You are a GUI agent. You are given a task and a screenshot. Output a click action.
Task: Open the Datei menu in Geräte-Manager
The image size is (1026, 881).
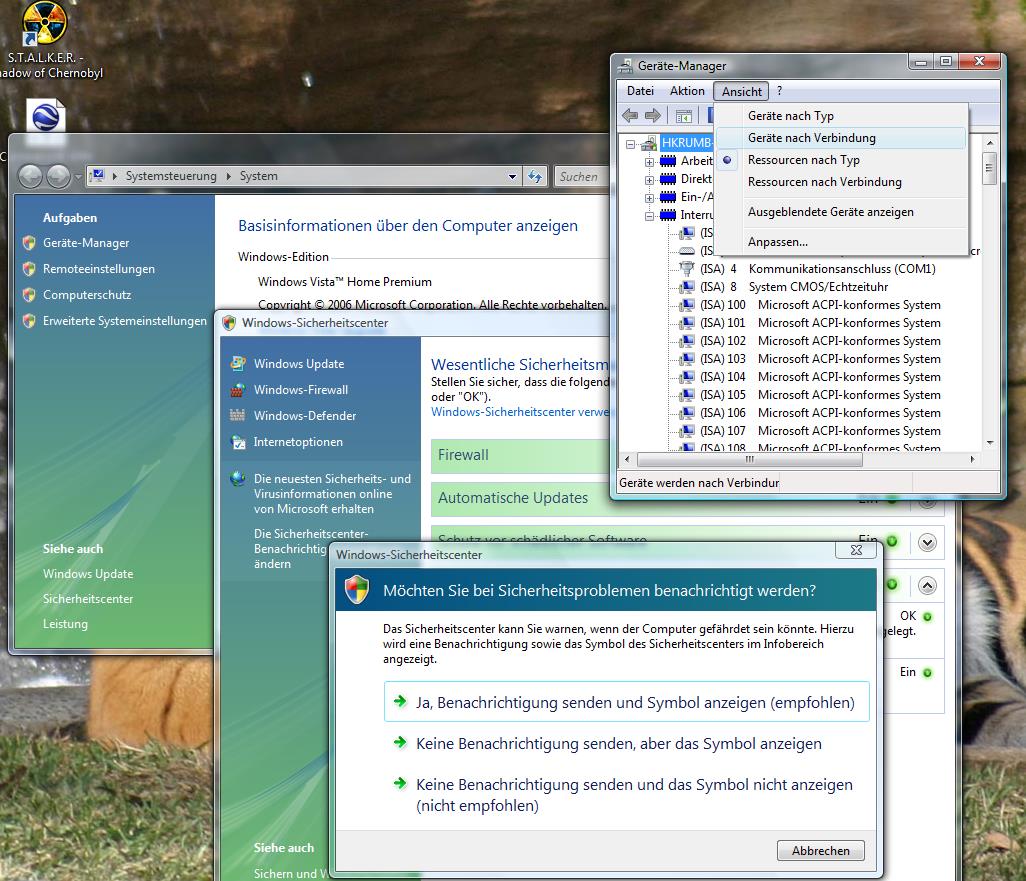[640, 91]
